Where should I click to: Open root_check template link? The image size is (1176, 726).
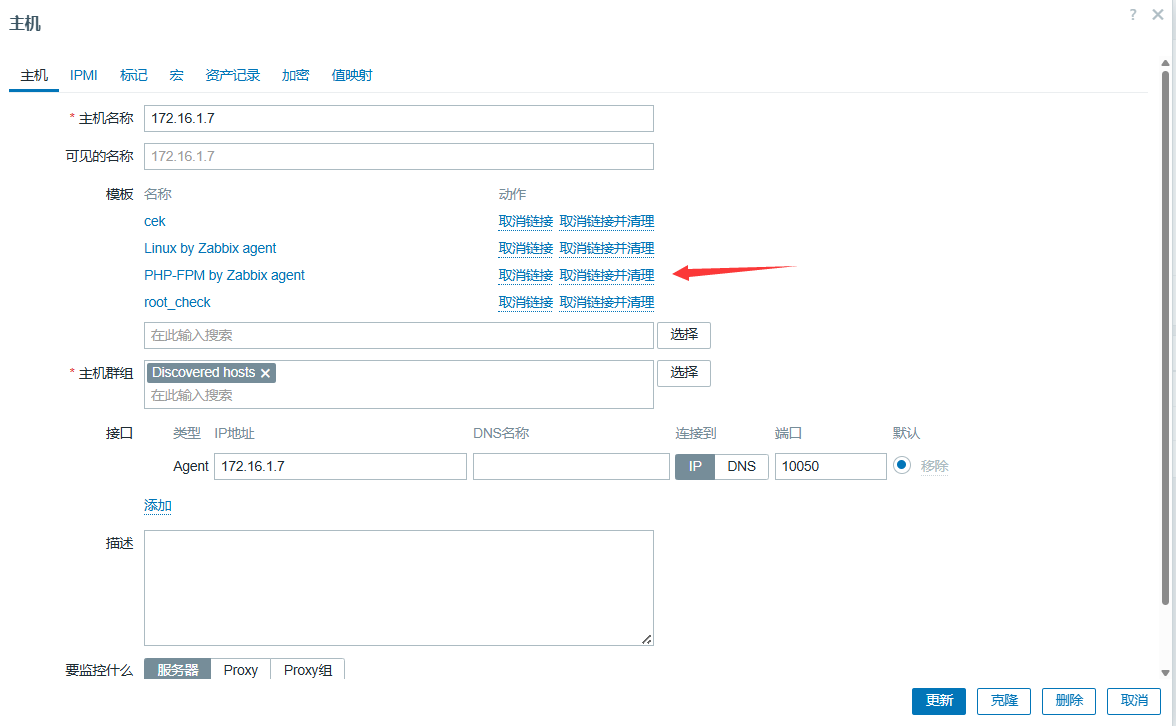click(x=177, y=302)
